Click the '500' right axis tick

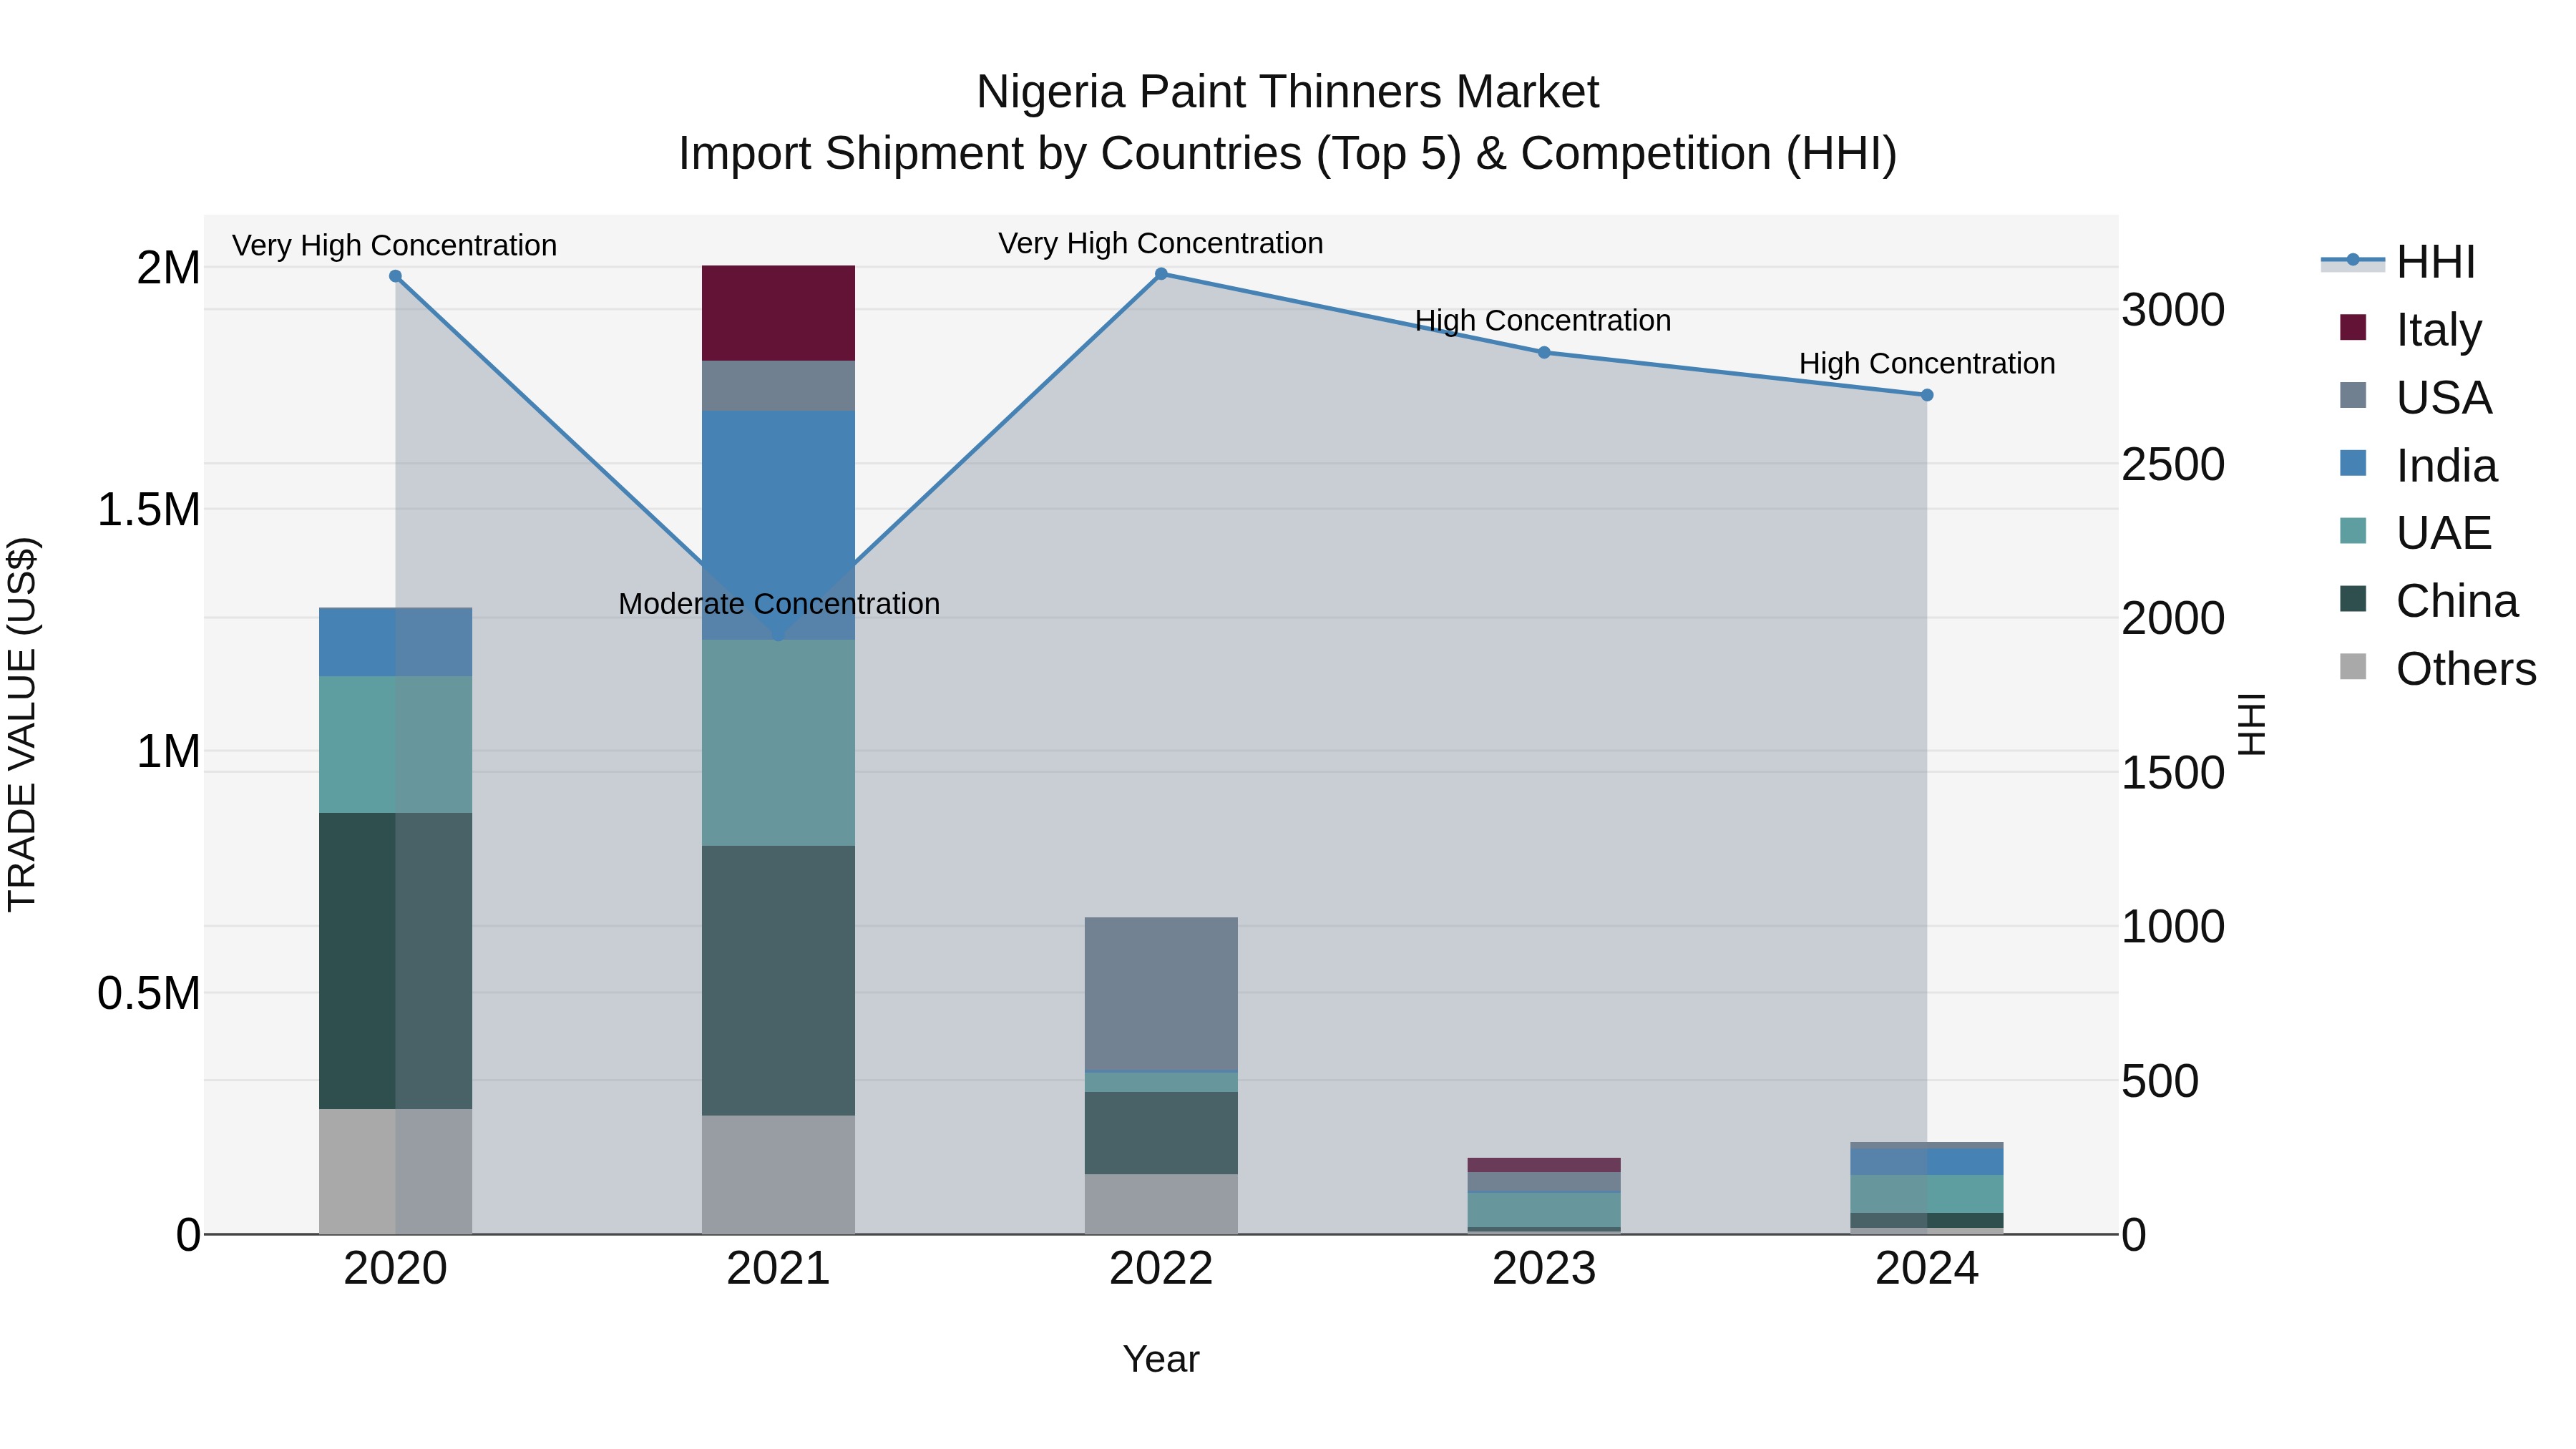click(2160, 1082)
